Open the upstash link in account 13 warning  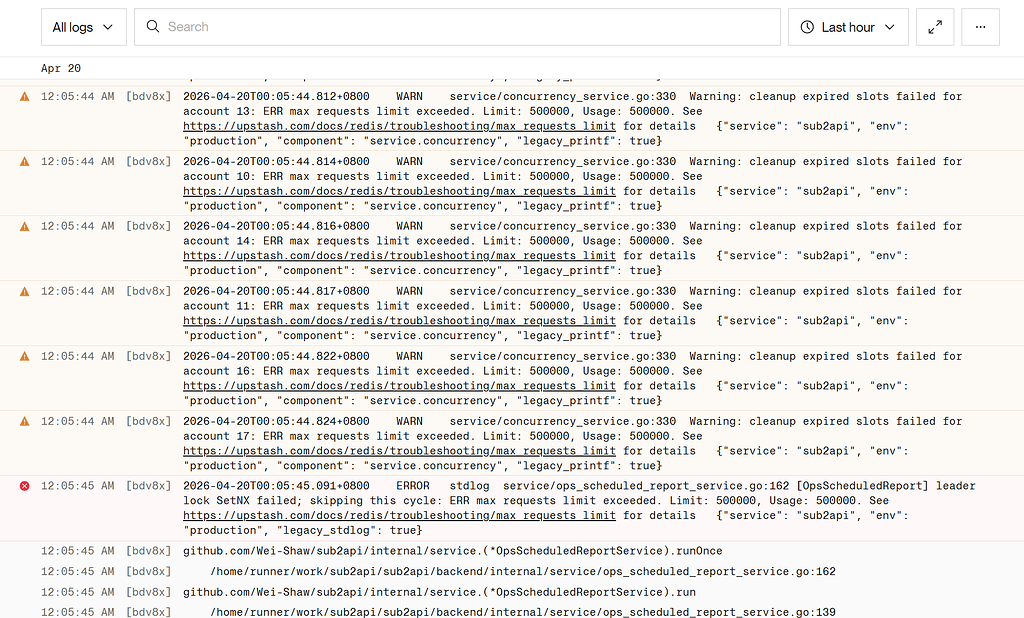point(399,126)
